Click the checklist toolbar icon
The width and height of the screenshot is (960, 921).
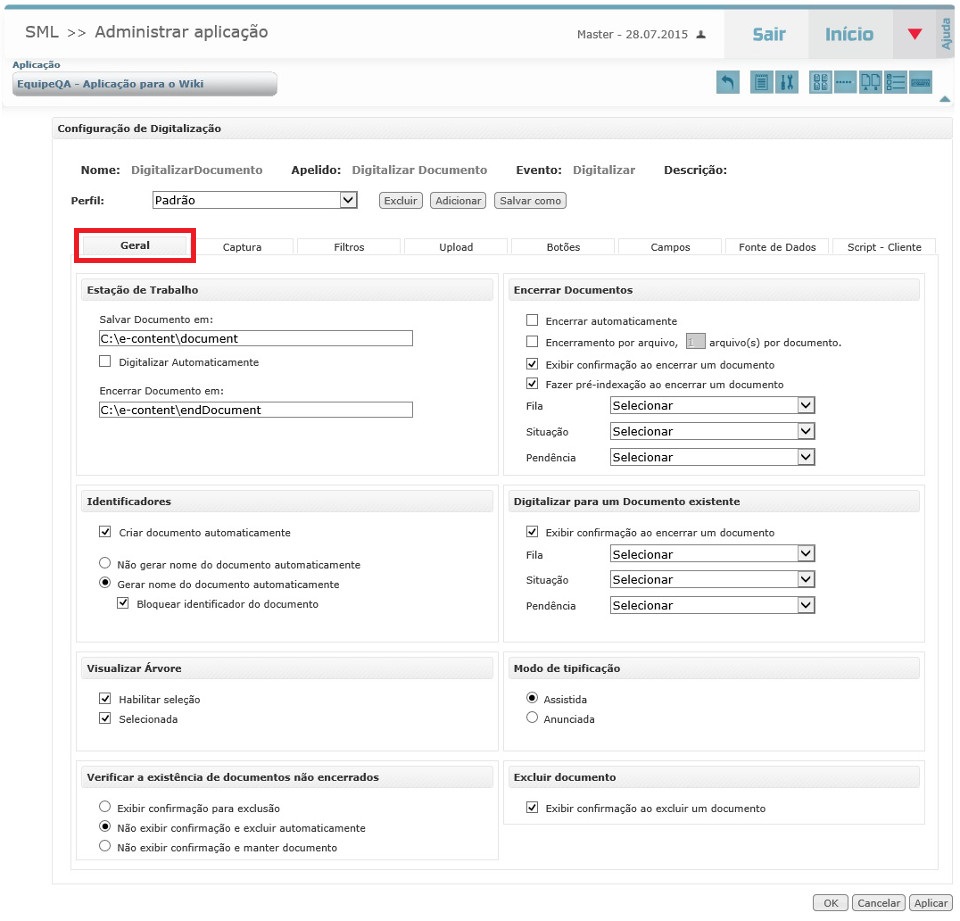click(896, 83)
